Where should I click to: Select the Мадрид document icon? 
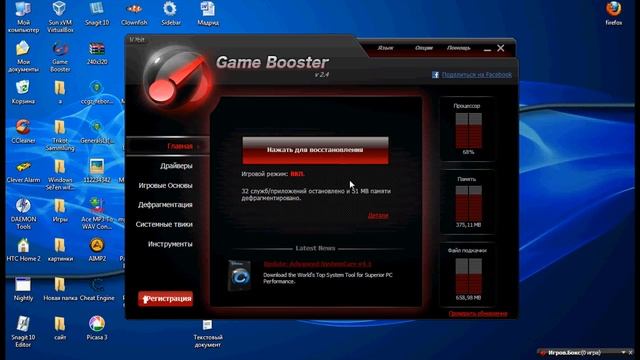(x=208, y=13)
